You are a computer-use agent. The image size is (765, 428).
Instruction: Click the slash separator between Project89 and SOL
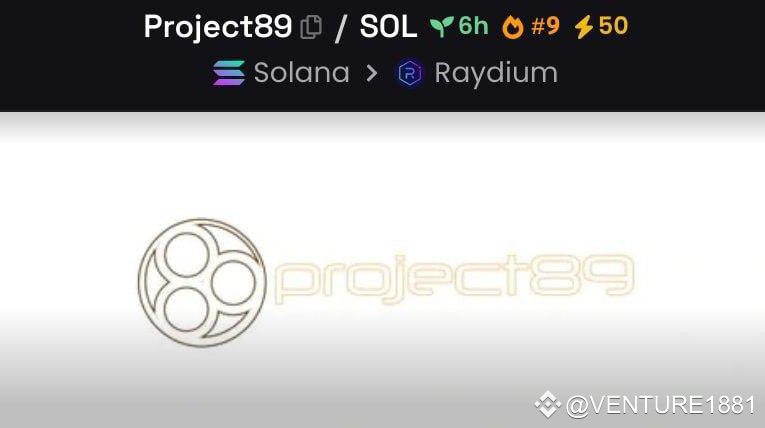pos(341,27)
